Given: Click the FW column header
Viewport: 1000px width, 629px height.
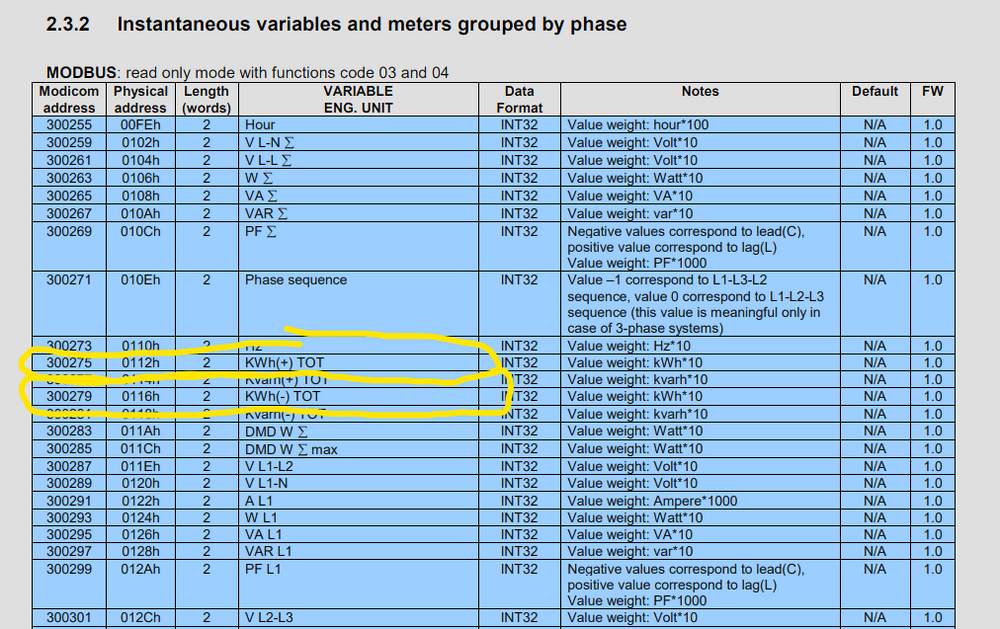Looking at the screenshot, I should (x=931, y=91).
